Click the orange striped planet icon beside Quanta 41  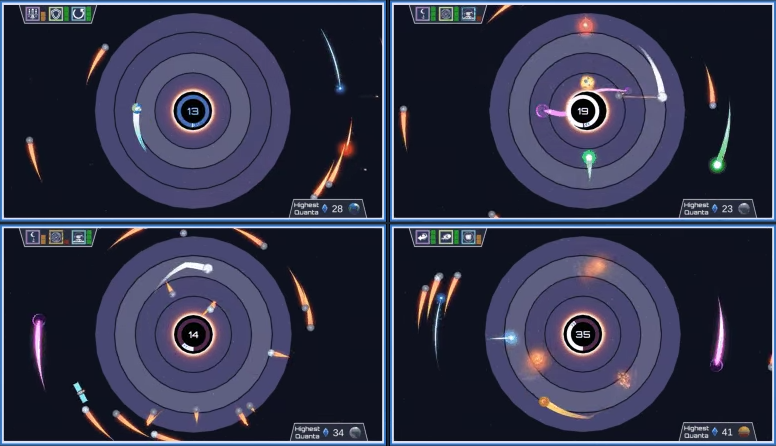coord(744,432)
